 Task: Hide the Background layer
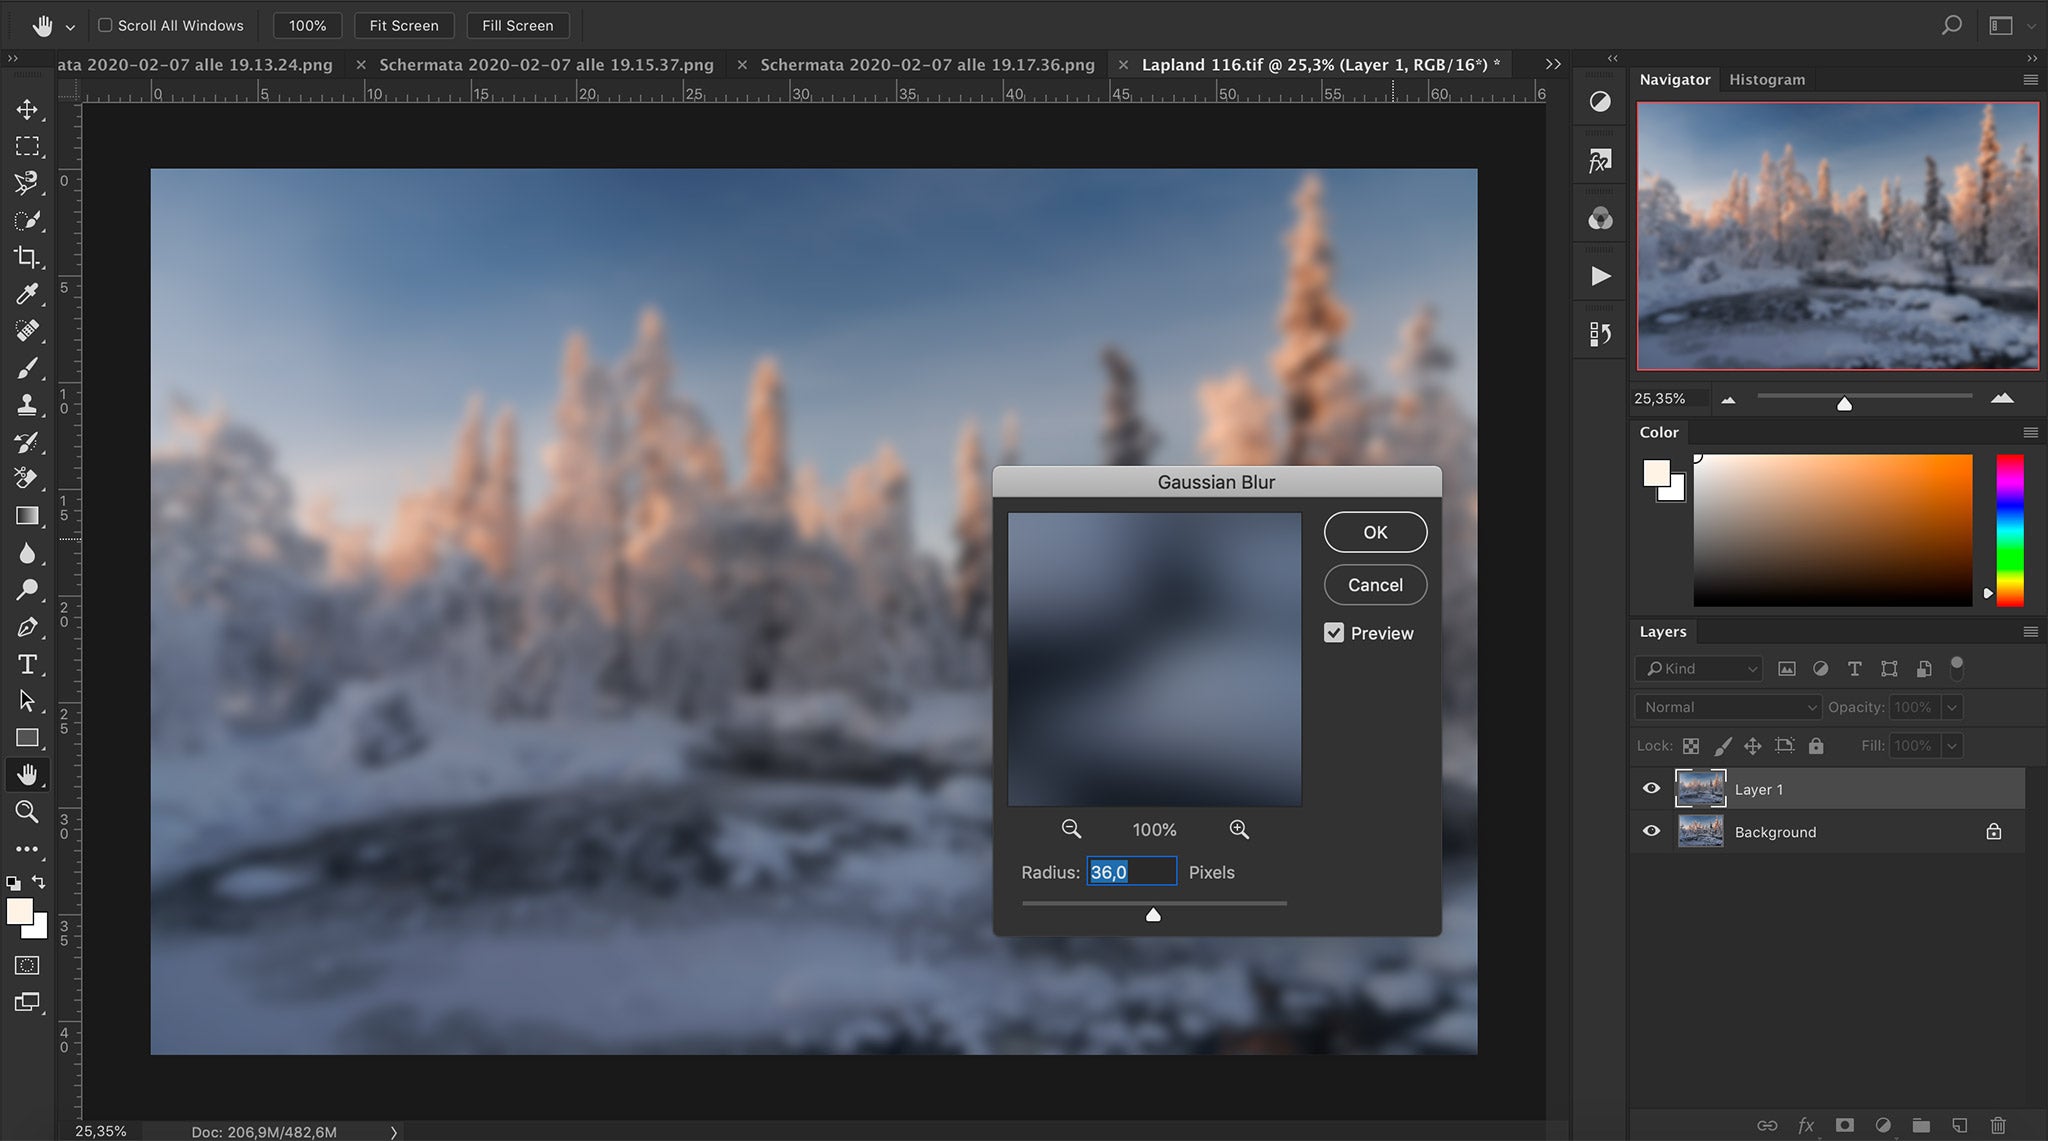pyautogui.click(x=1650, y=831)
